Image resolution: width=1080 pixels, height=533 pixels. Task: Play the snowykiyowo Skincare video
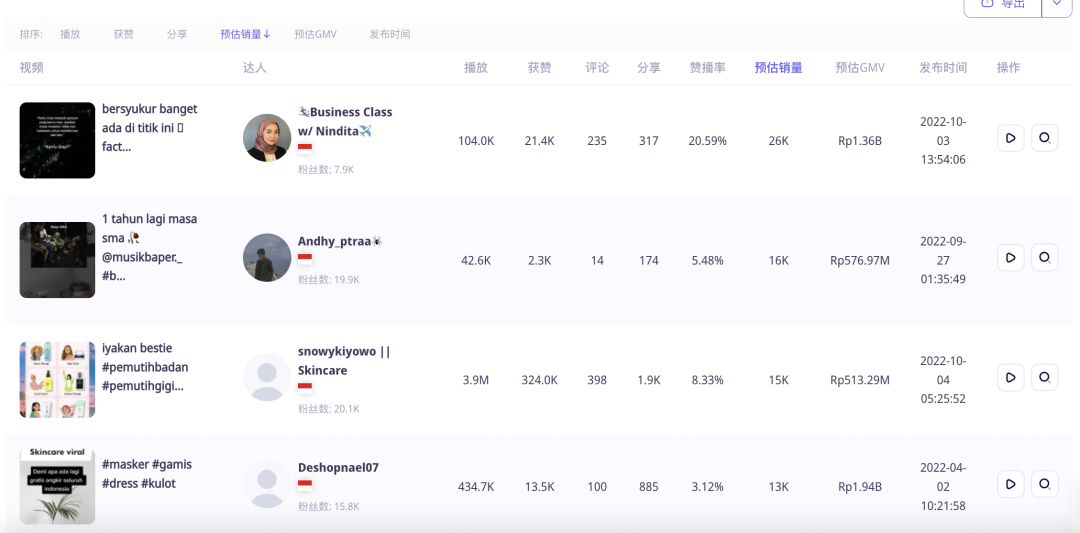point(1011,377)
